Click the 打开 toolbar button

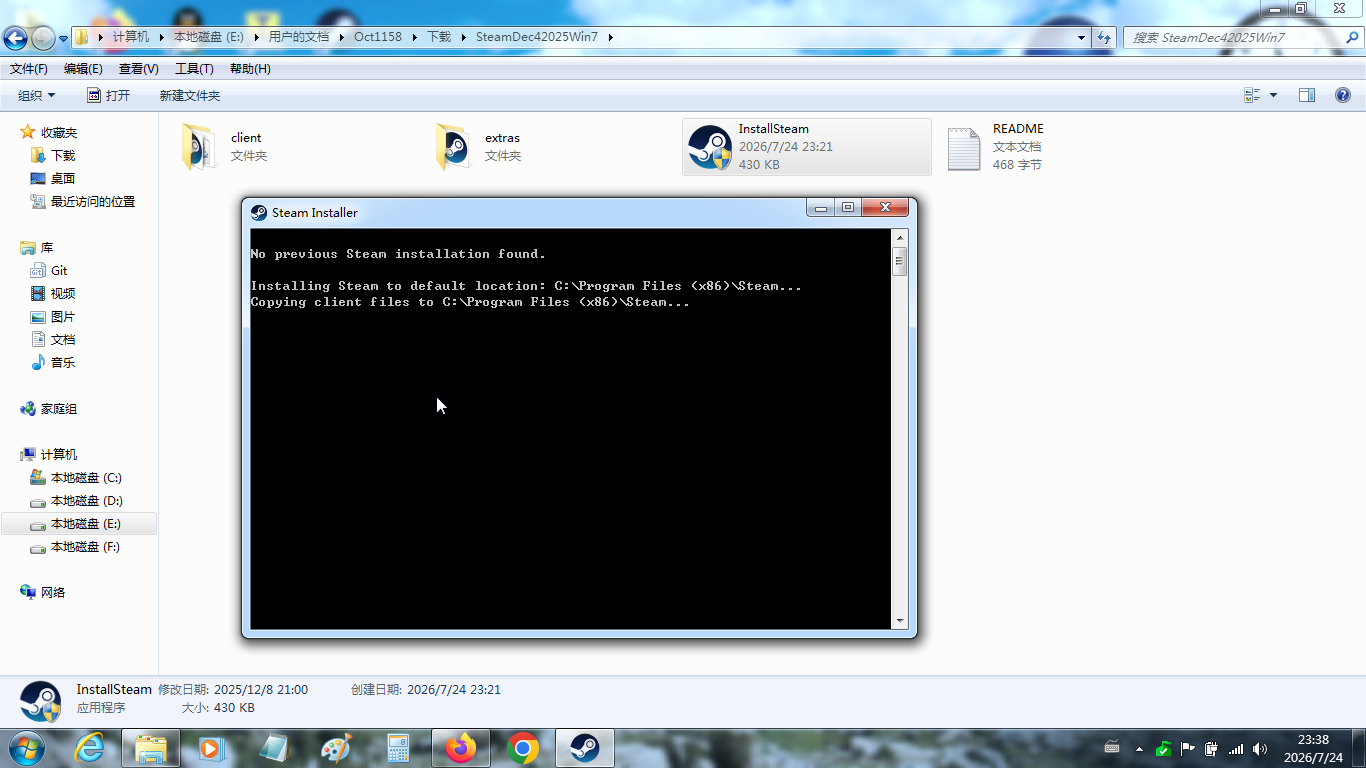point(109,95)
